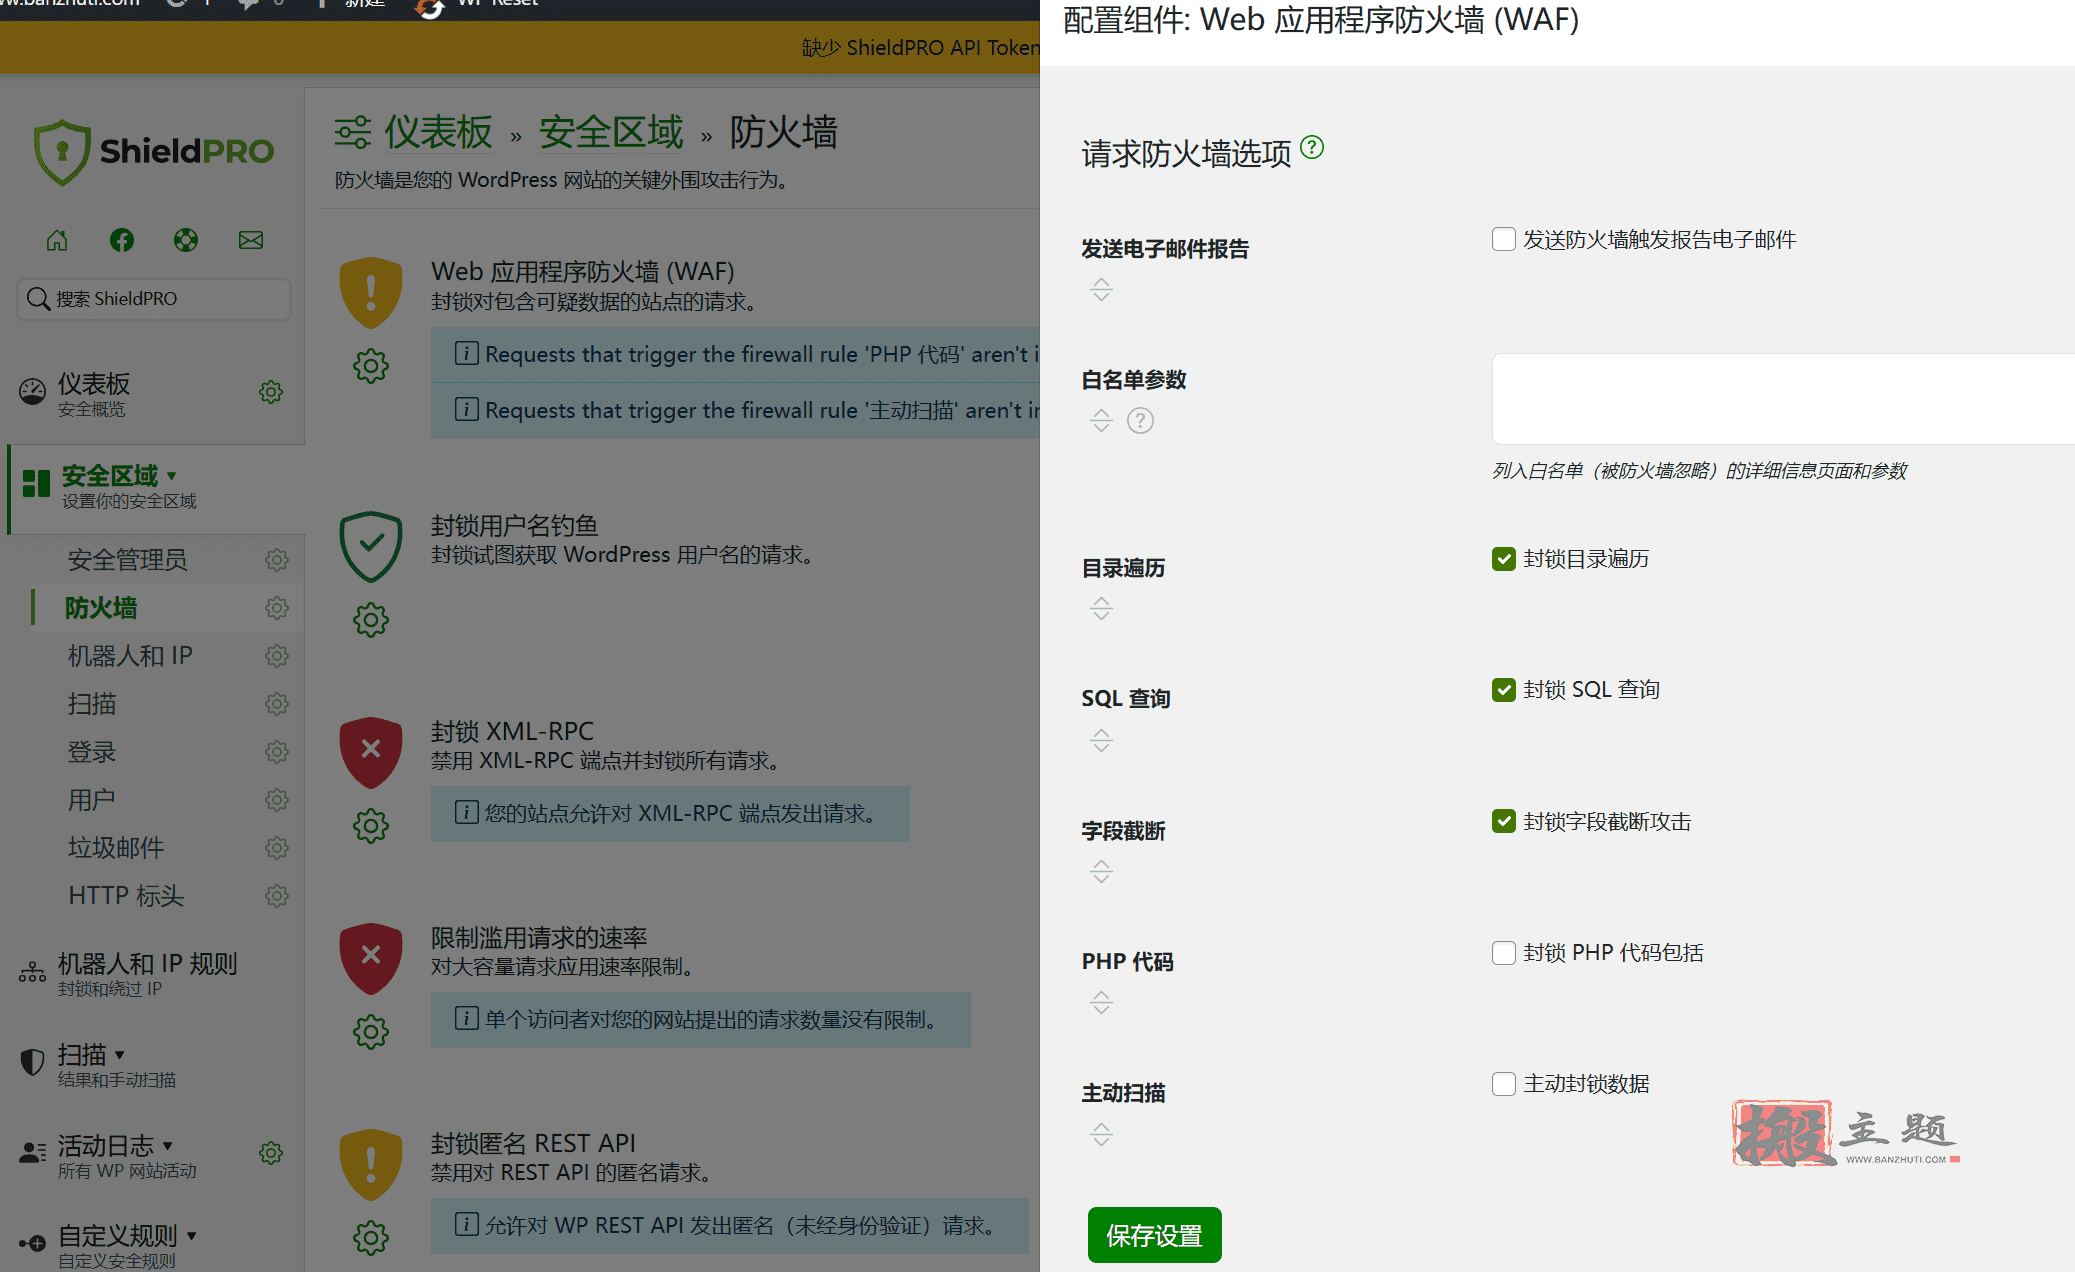Click the home icon under ShieldPRO logo

(x=57, y=240)
